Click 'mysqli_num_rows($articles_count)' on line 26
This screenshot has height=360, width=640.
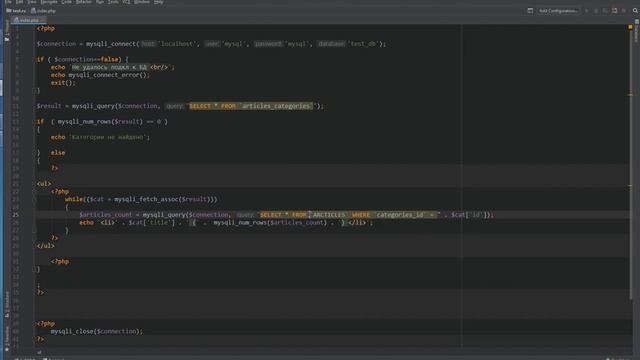pyautogui.click(x=270, y=222)
